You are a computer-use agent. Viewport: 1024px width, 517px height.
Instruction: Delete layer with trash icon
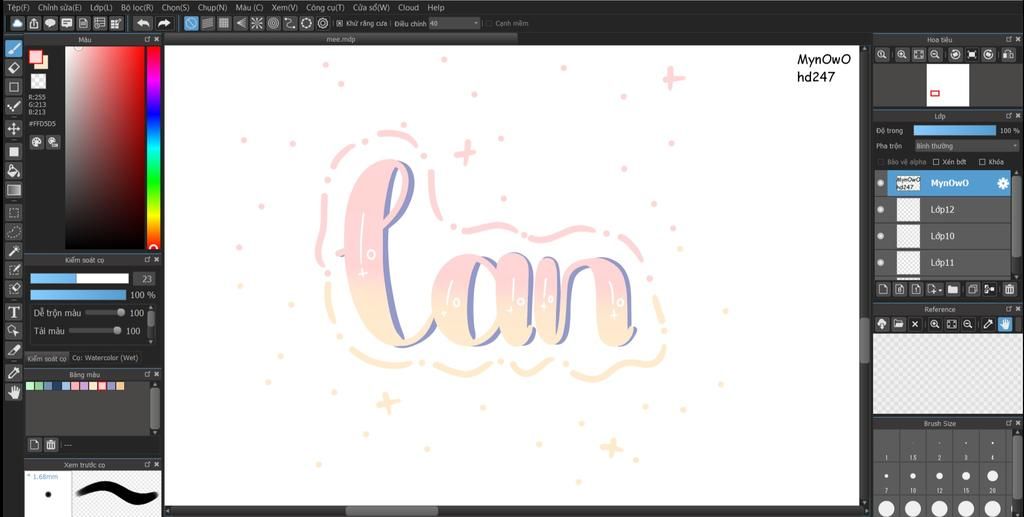click(x=1010, y=289)
